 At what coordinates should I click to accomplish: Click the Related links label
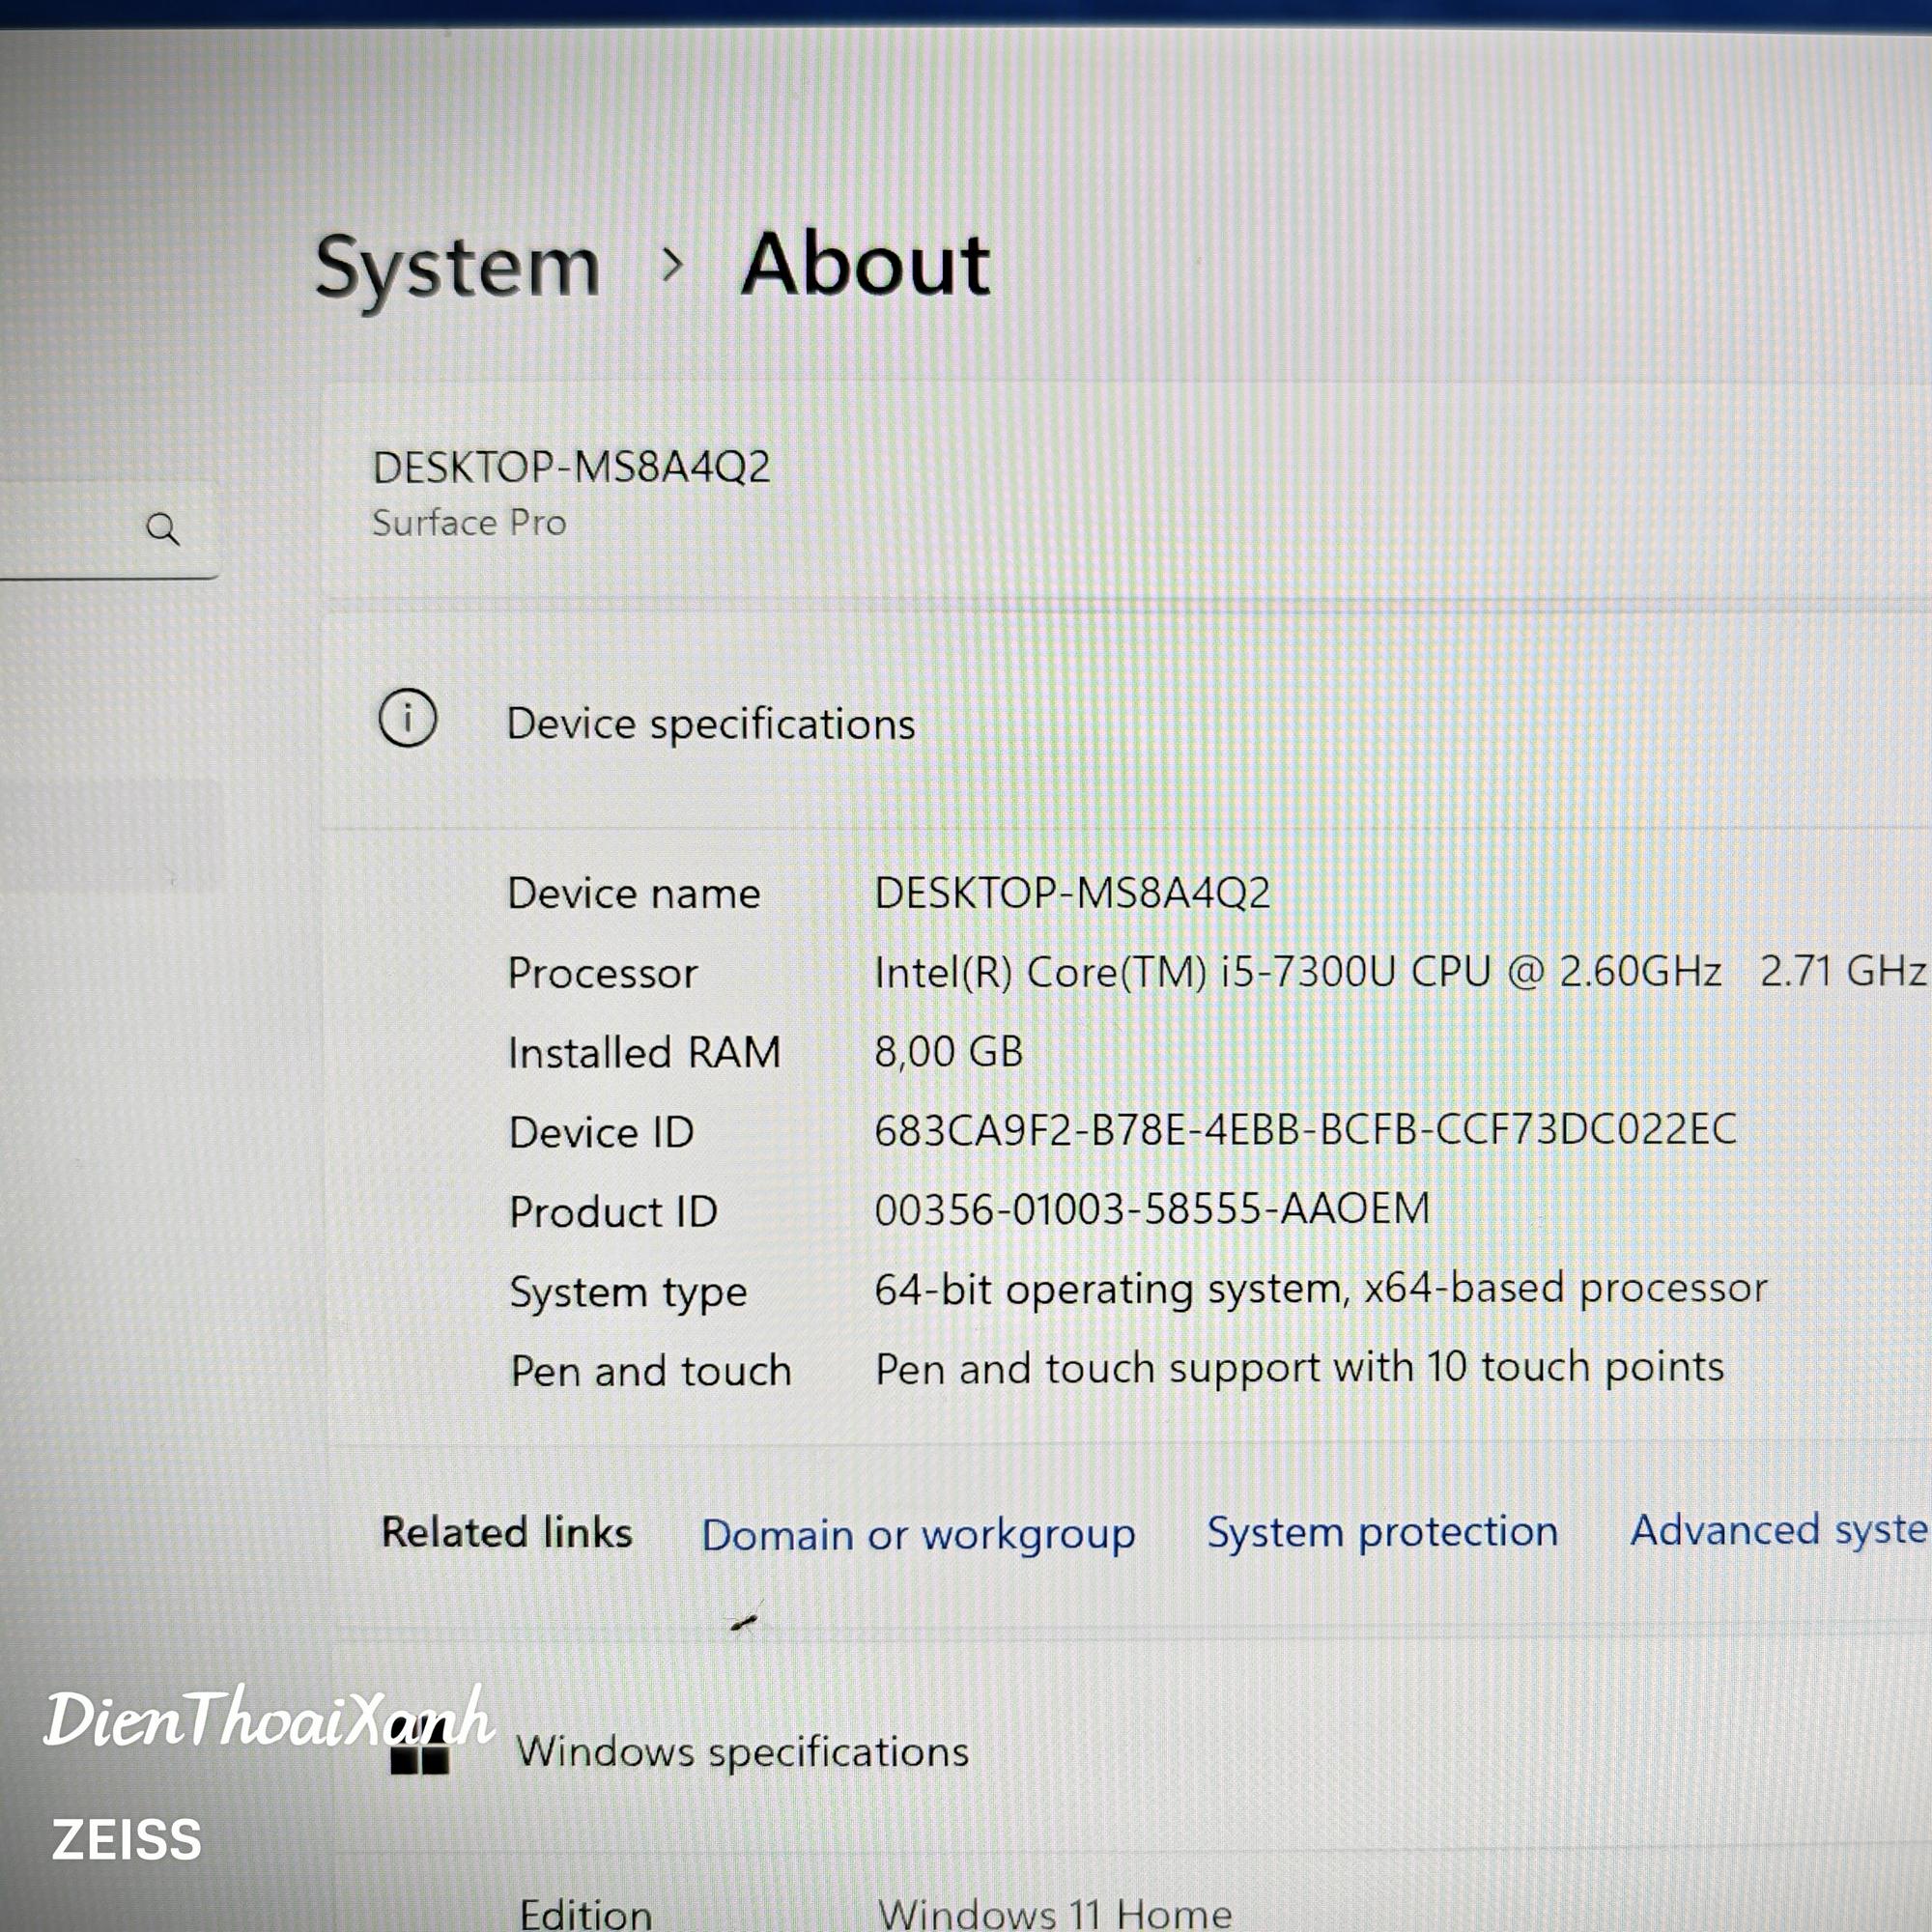(507, 1532)
